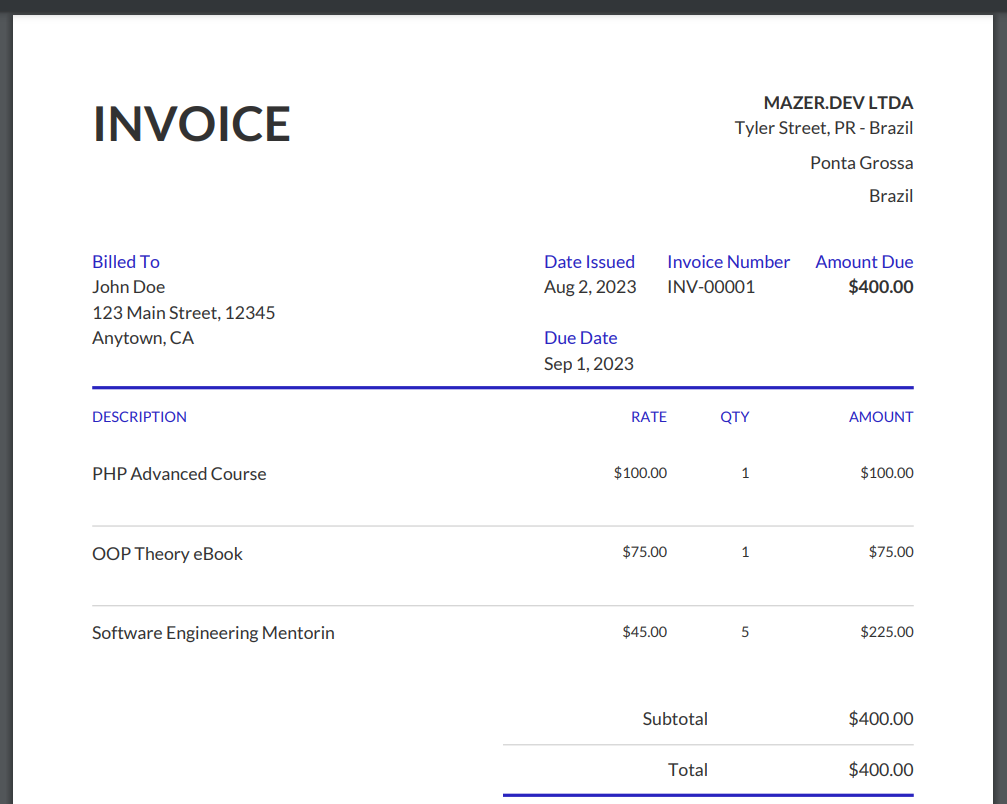
Task: Click the QTY column header
Action: 734,417
